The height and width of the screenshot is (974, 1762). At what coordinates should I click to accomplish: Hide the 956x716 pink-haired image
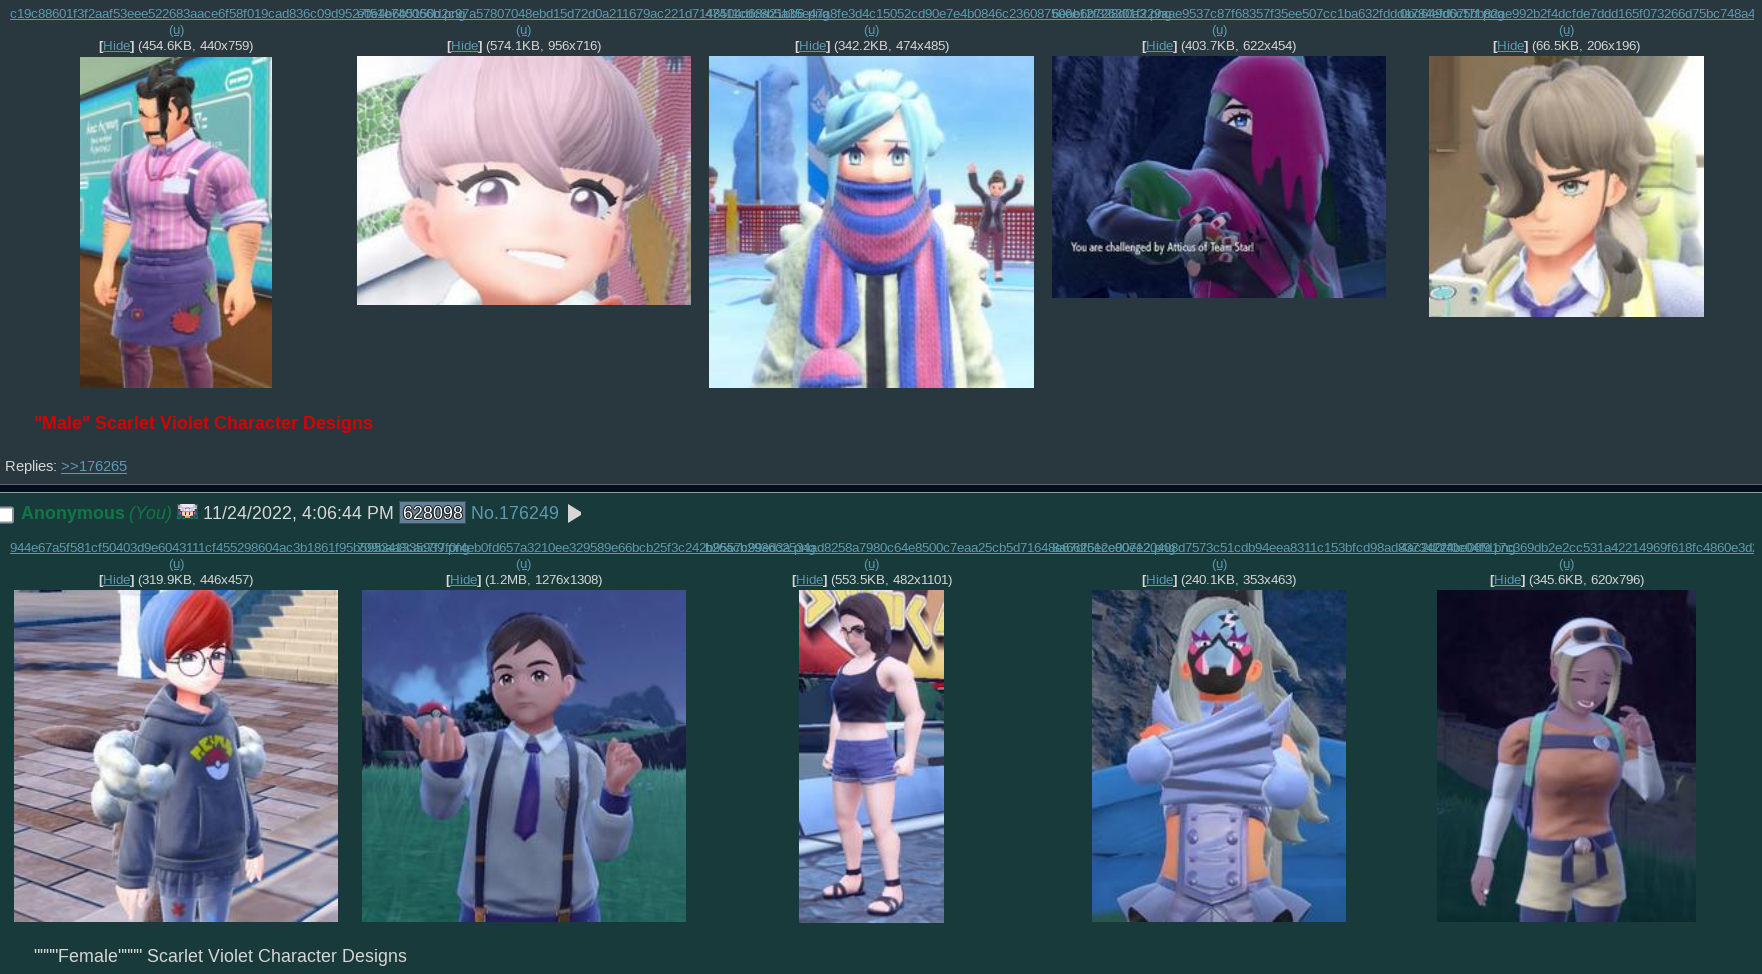tap(464, 46)
